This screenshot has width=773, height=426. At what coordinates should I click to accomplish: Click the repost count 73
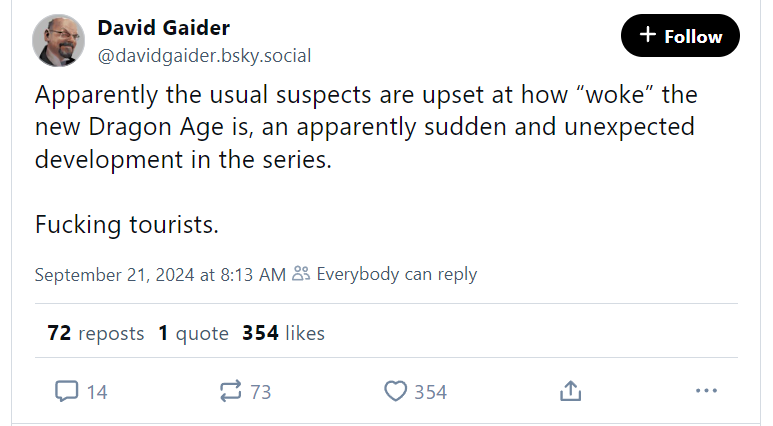pyautogui.click(x=260, y=392)
